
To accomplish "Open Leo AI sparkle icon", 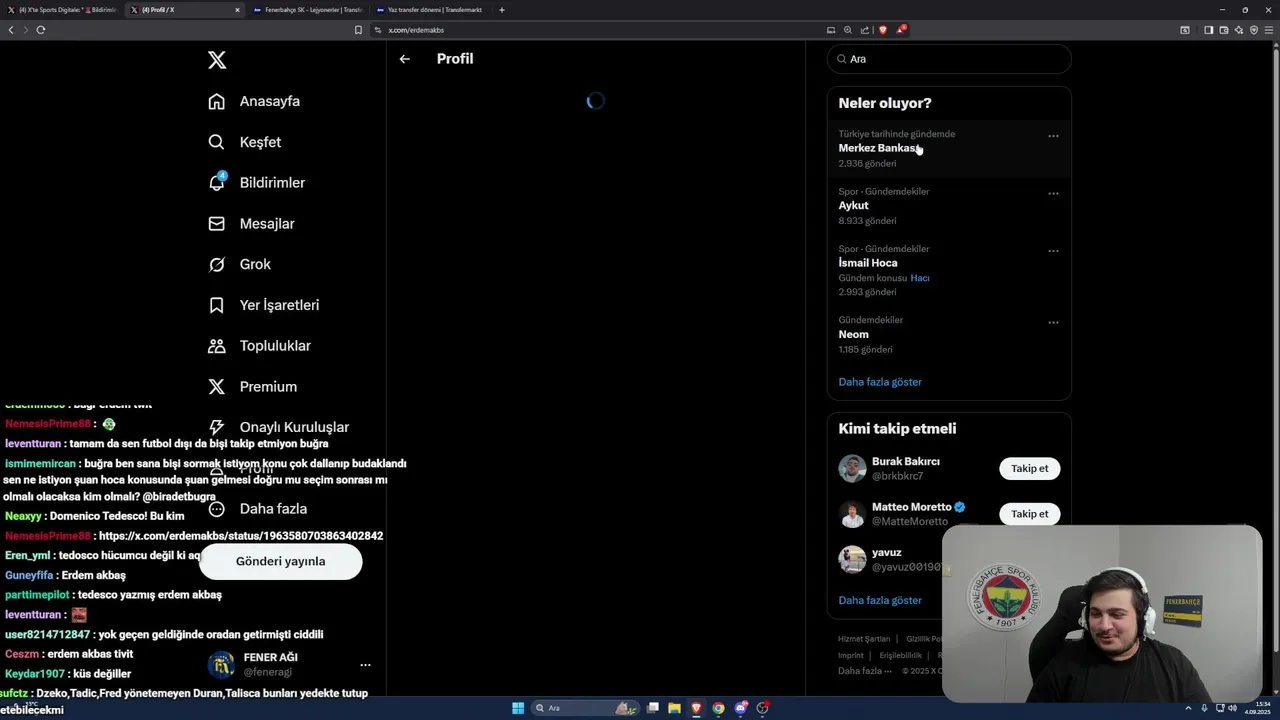I will point(1239,30).
